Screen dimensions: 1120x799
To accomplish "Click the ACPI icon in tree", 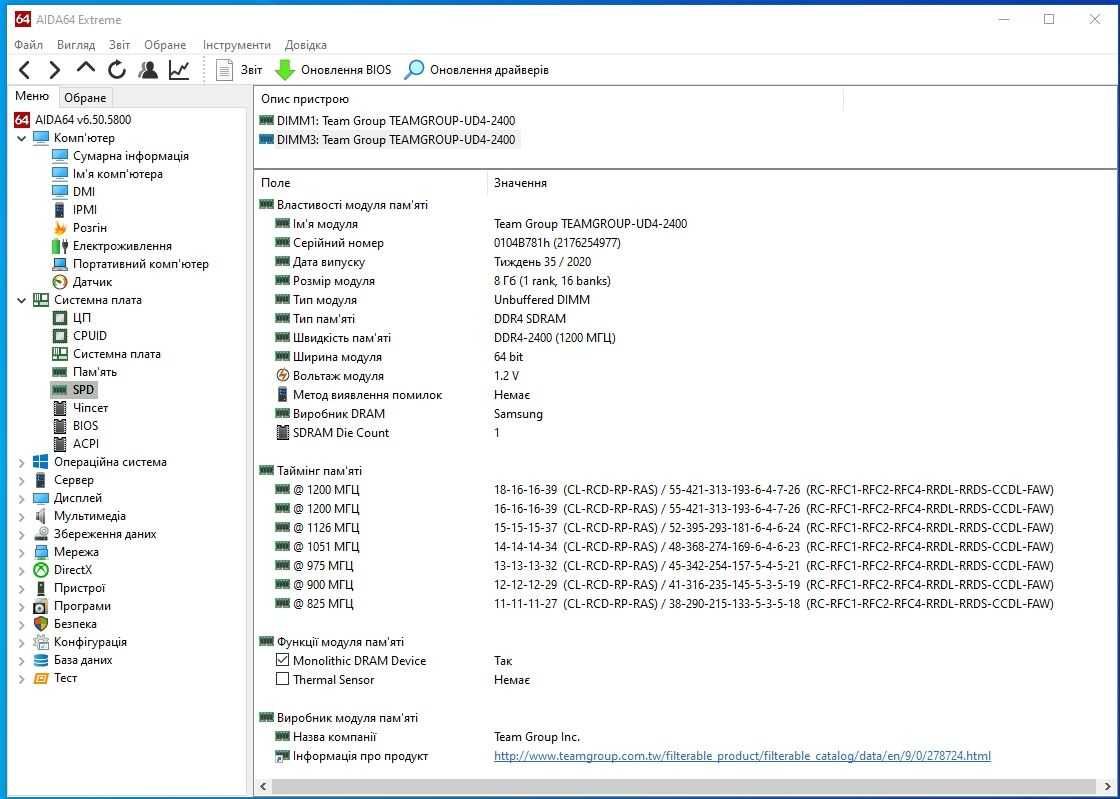I will pos(60,443).
